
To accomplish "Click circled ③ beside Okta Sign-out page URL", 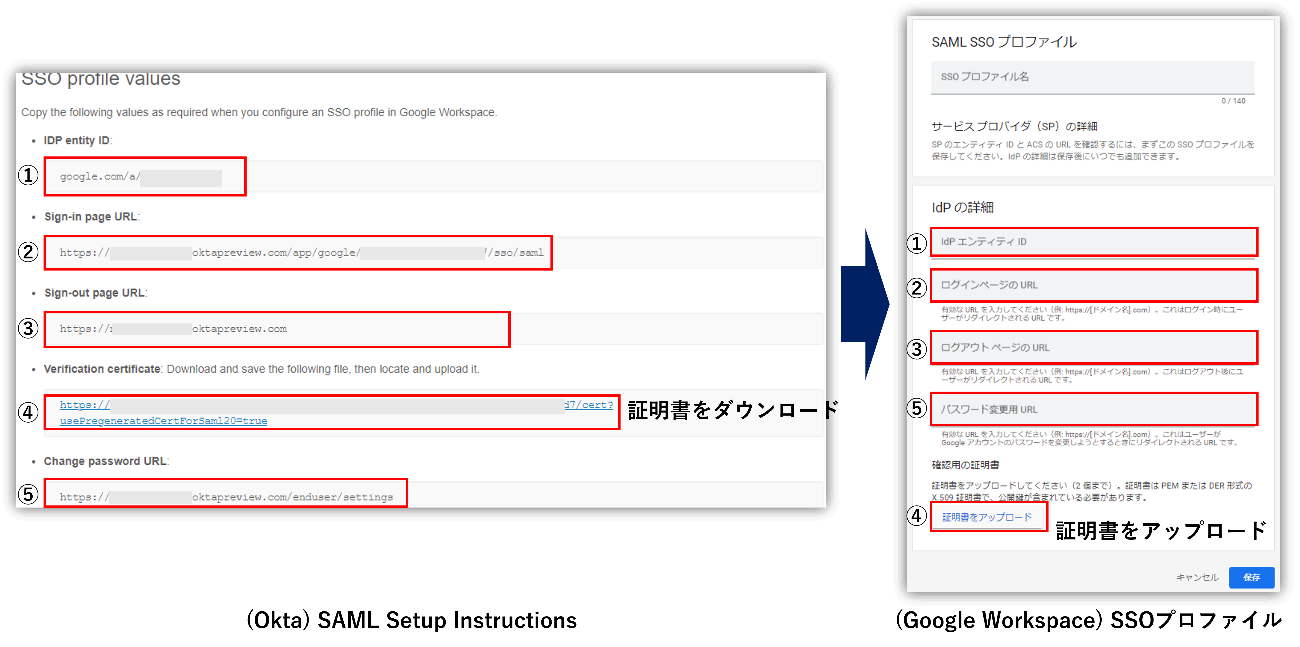I will 28,328.
